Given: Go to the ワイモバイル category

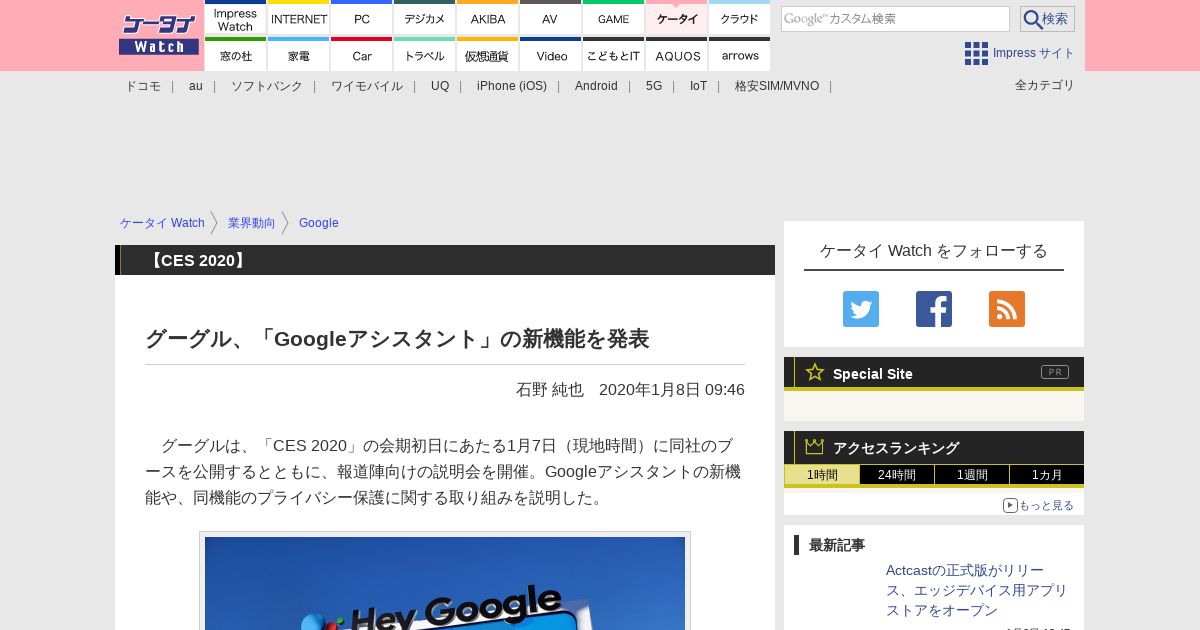Looking at the screenshot, I should (367, 86).
